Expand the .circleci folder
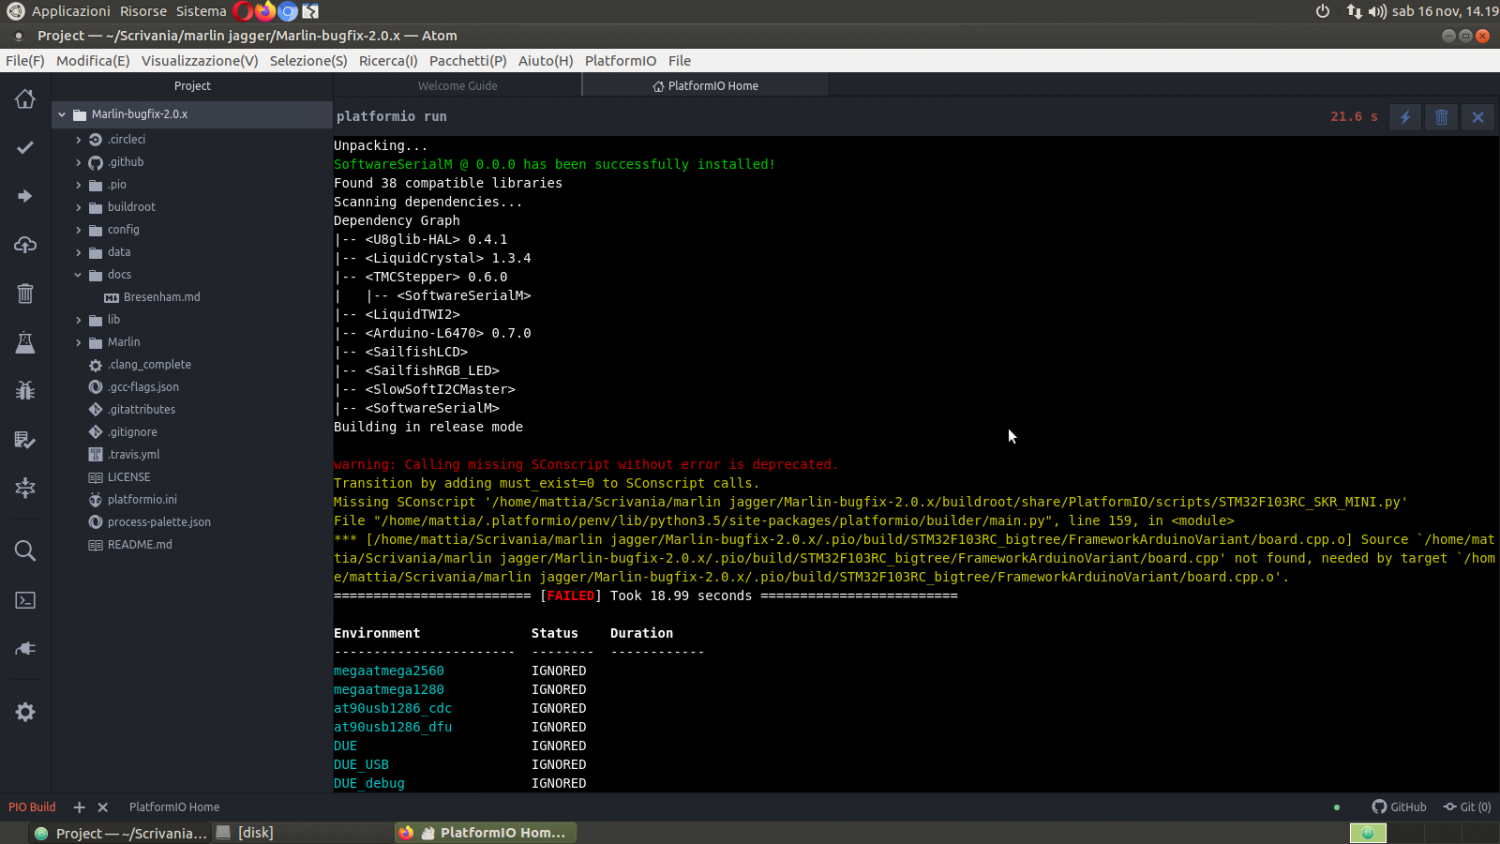This screenshot has height=844, width=1500. click(x=78, y=140)
